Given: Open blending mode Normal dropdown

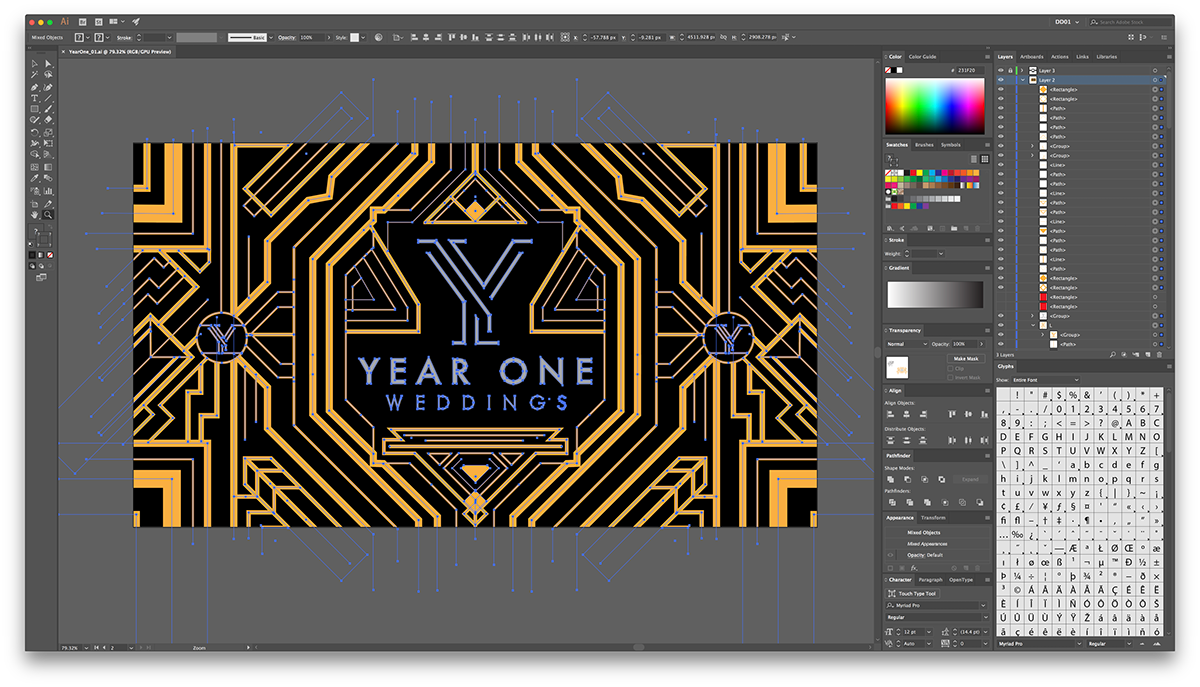Looking at the screenshot, I should 906,344.
